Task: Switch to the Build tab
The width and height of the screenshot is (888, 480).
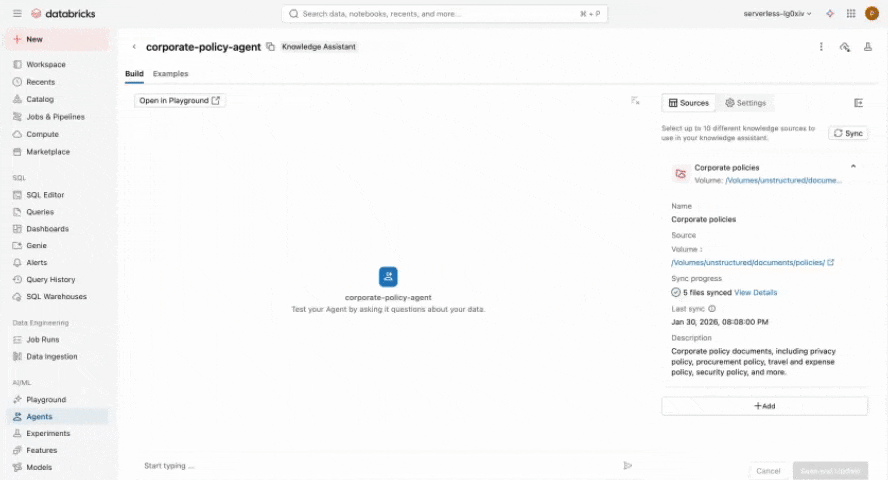Action: click(134, 74)
